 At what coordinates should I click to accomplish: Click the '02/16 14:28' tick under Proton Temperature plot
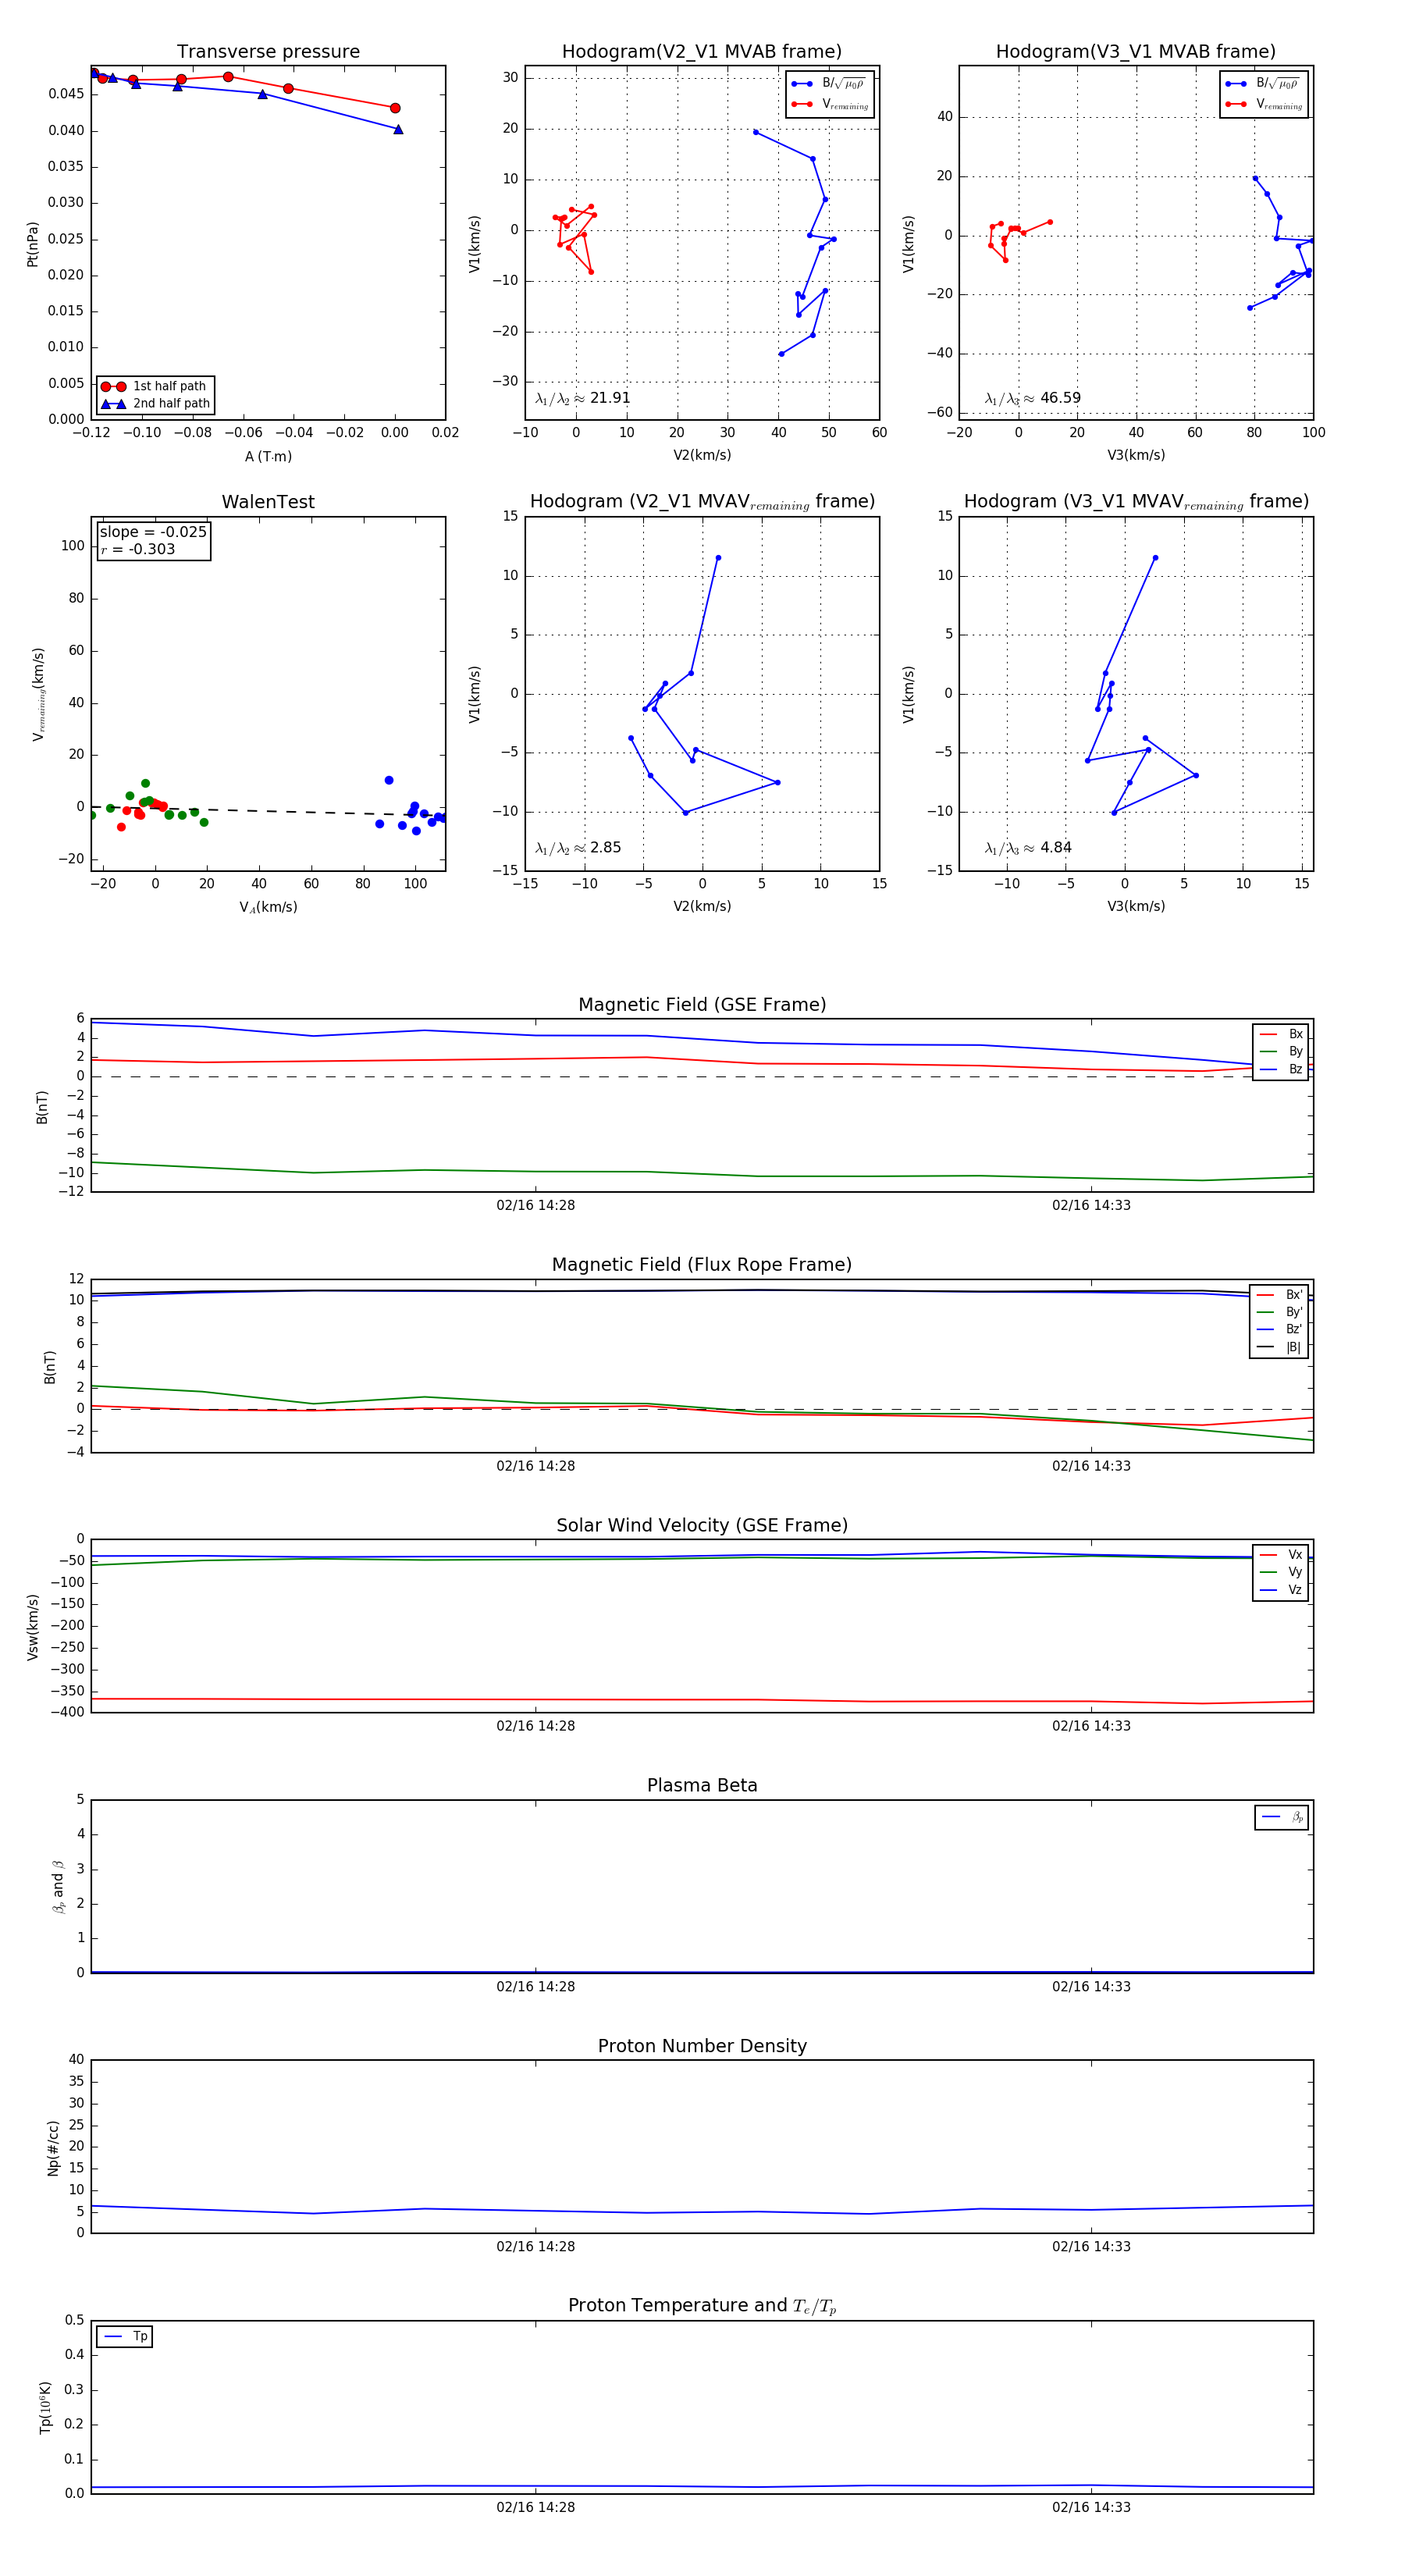tap(535, 2507)
